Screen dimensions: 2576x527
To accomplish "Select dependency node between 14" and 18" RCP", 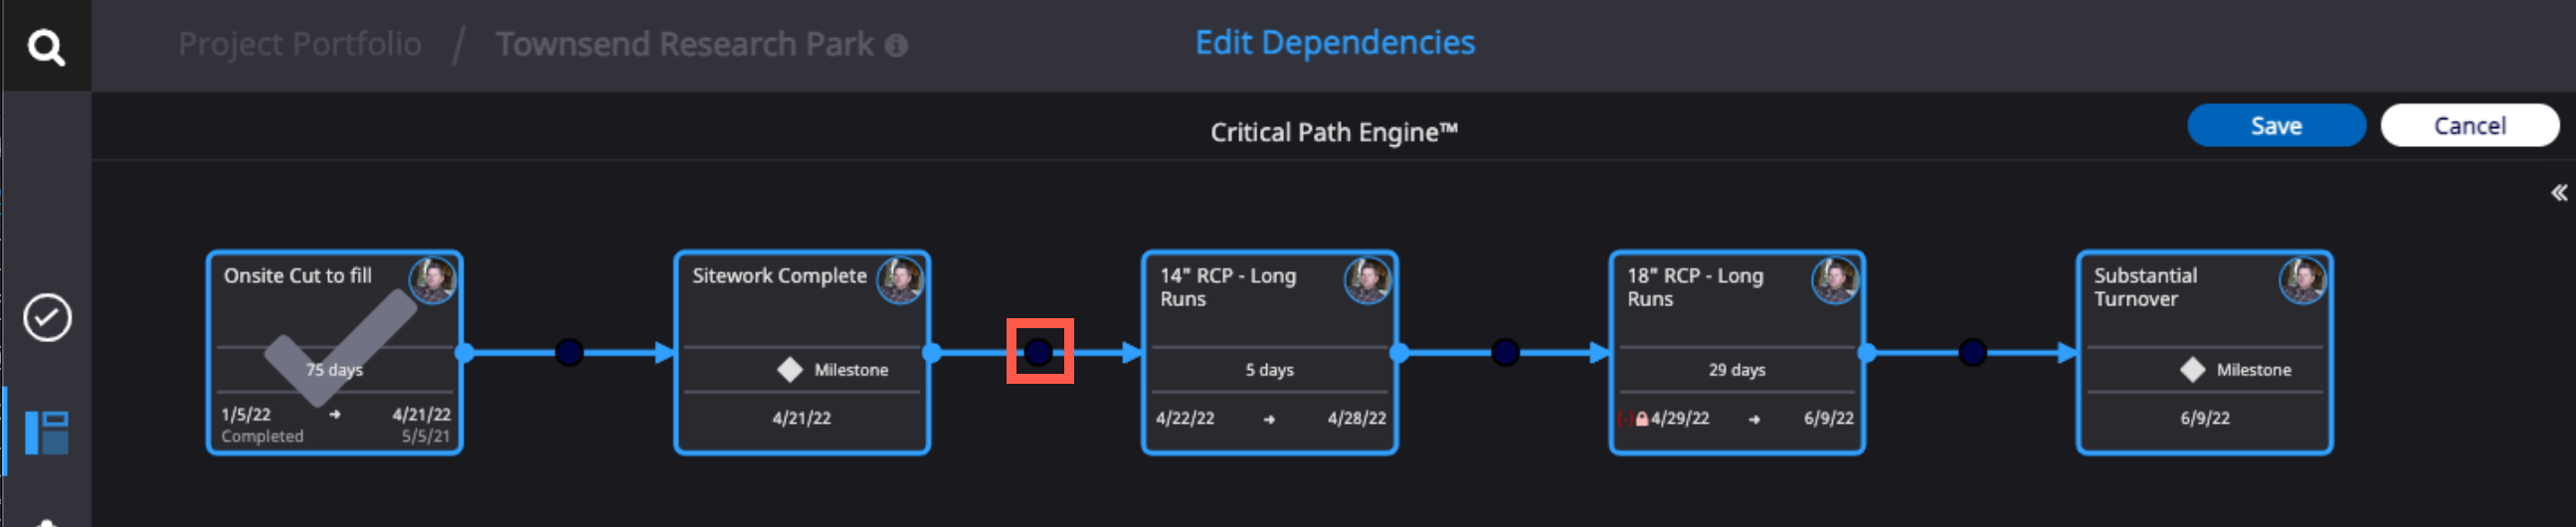I will tap(1505, 352).
